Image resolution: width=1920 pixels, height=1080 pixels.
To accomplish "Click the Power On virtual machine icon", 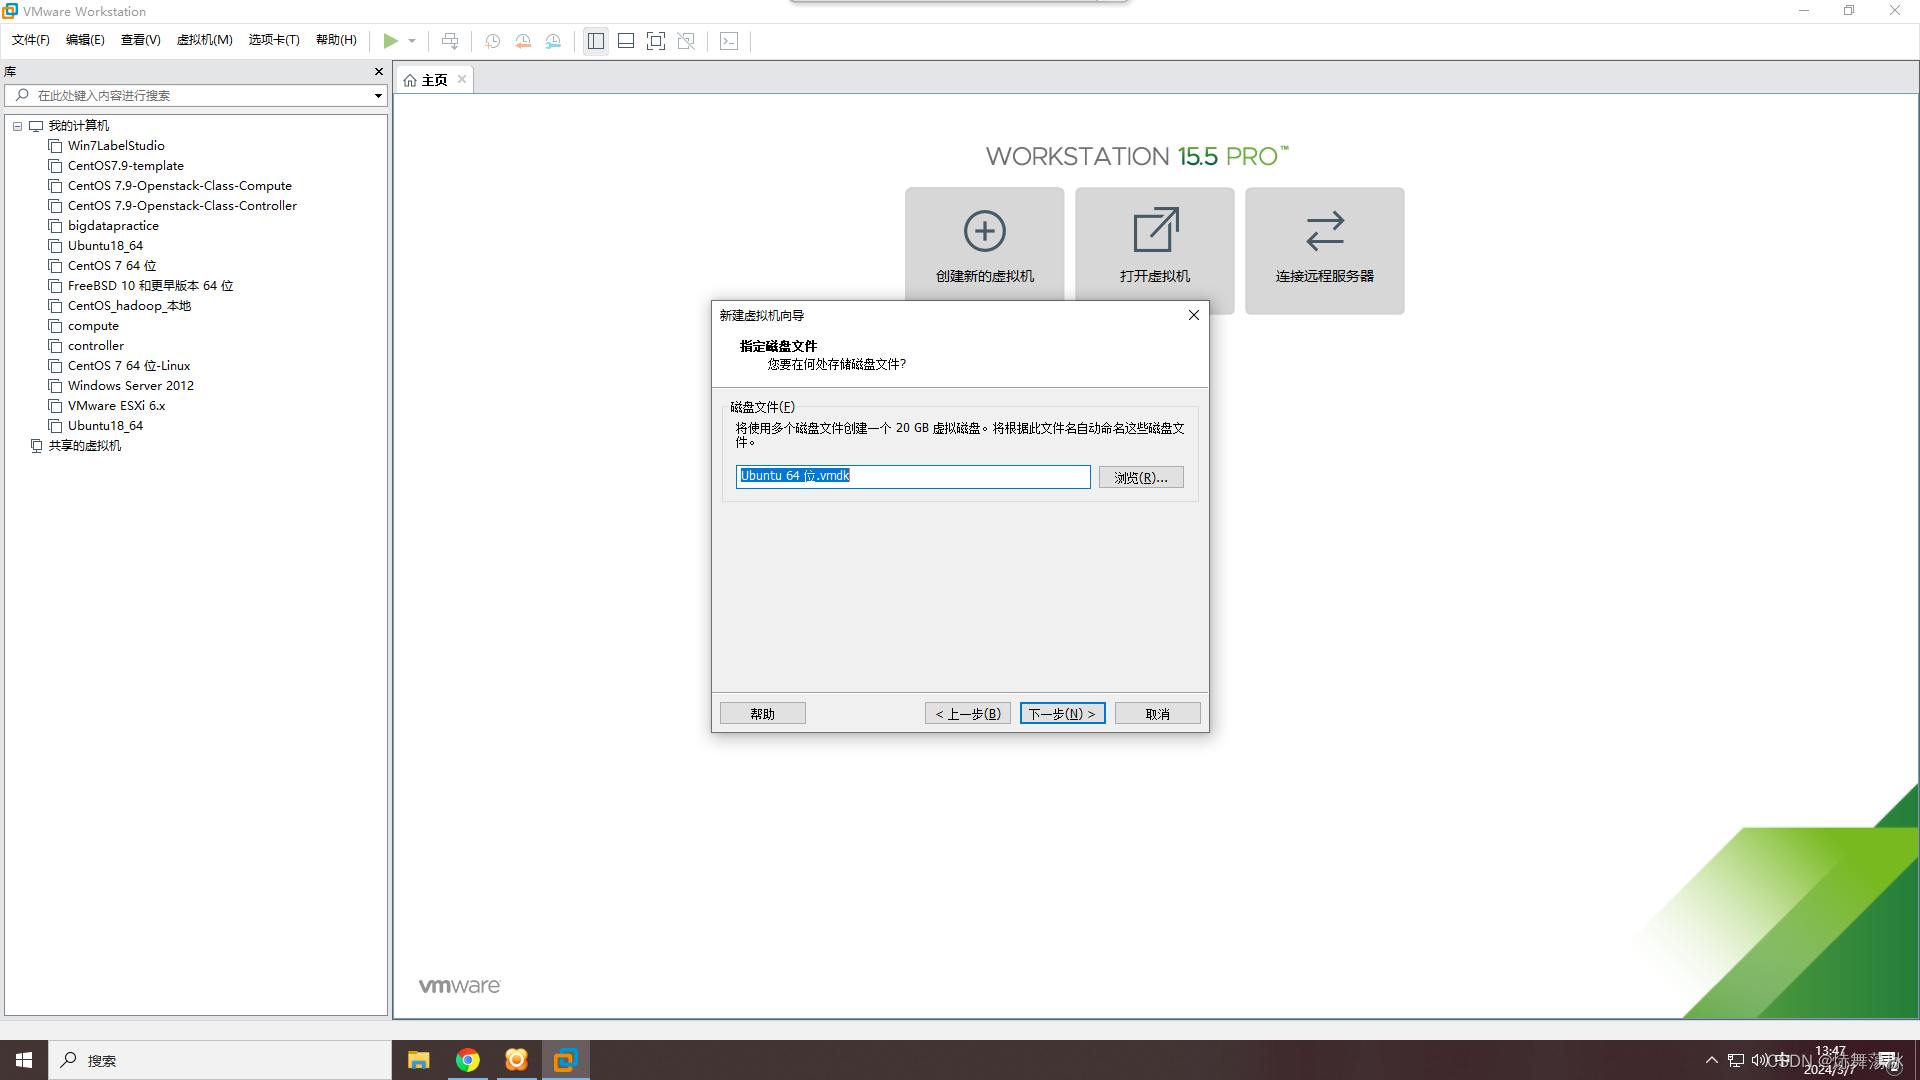I will click(x=389, y=41).
